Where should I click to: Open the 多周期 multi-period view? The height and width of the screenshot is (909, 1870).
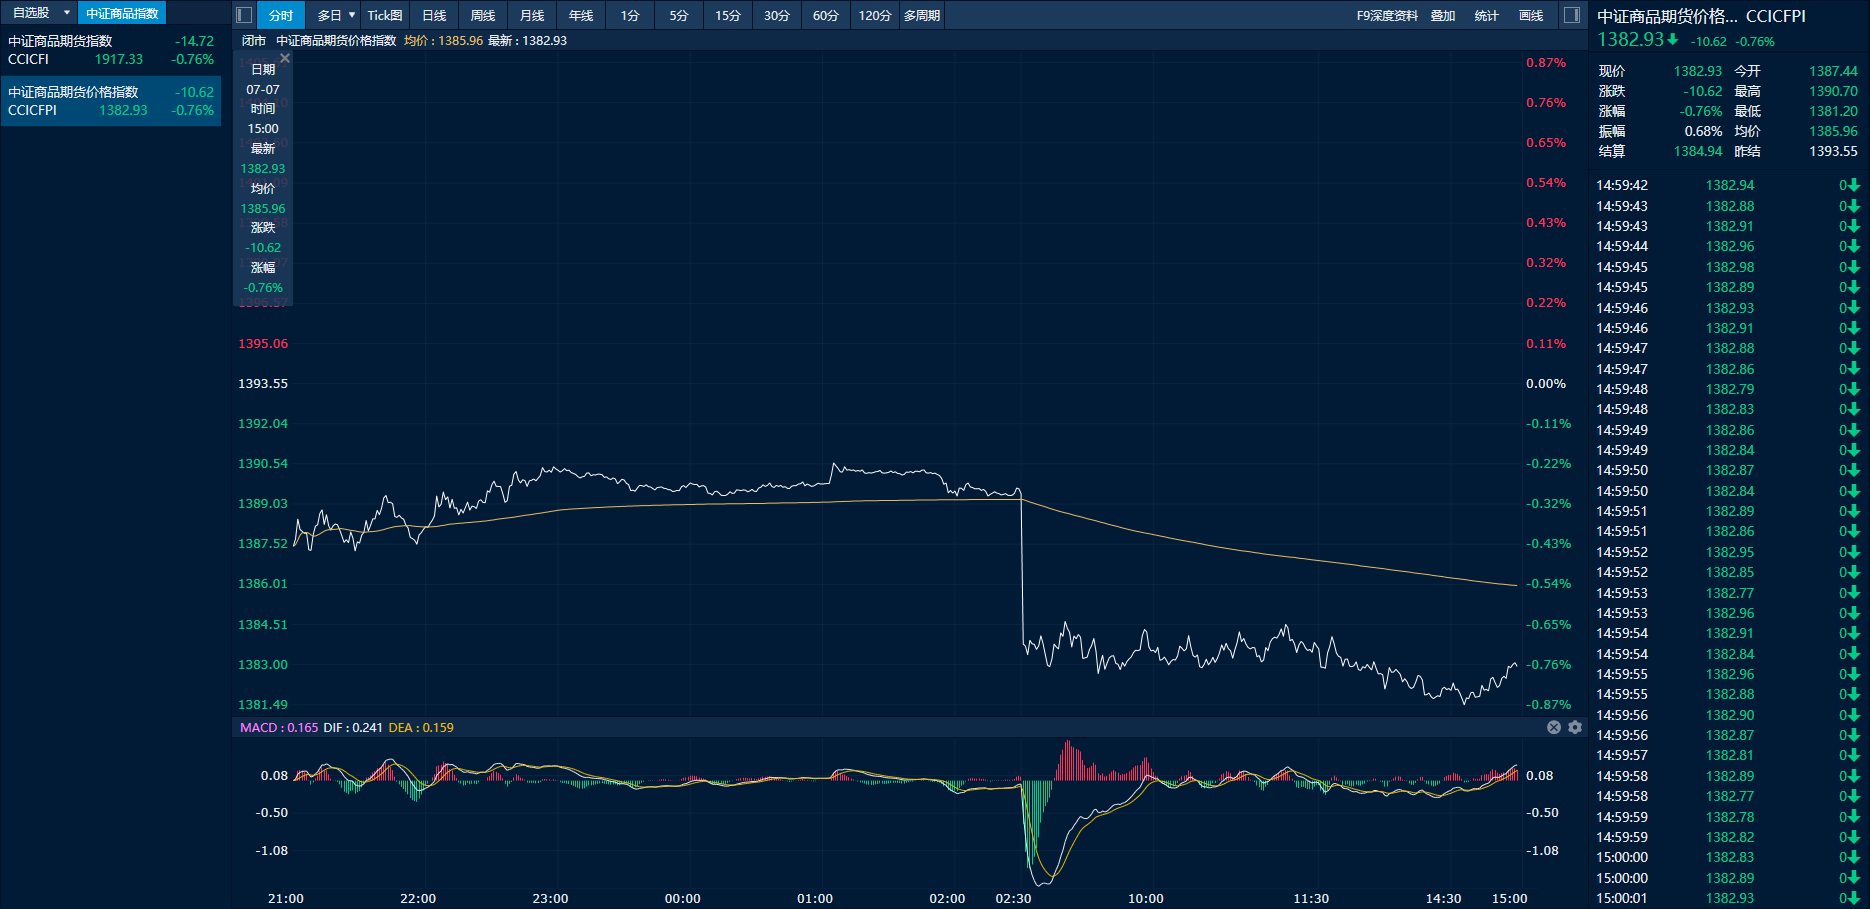point(921,15)
